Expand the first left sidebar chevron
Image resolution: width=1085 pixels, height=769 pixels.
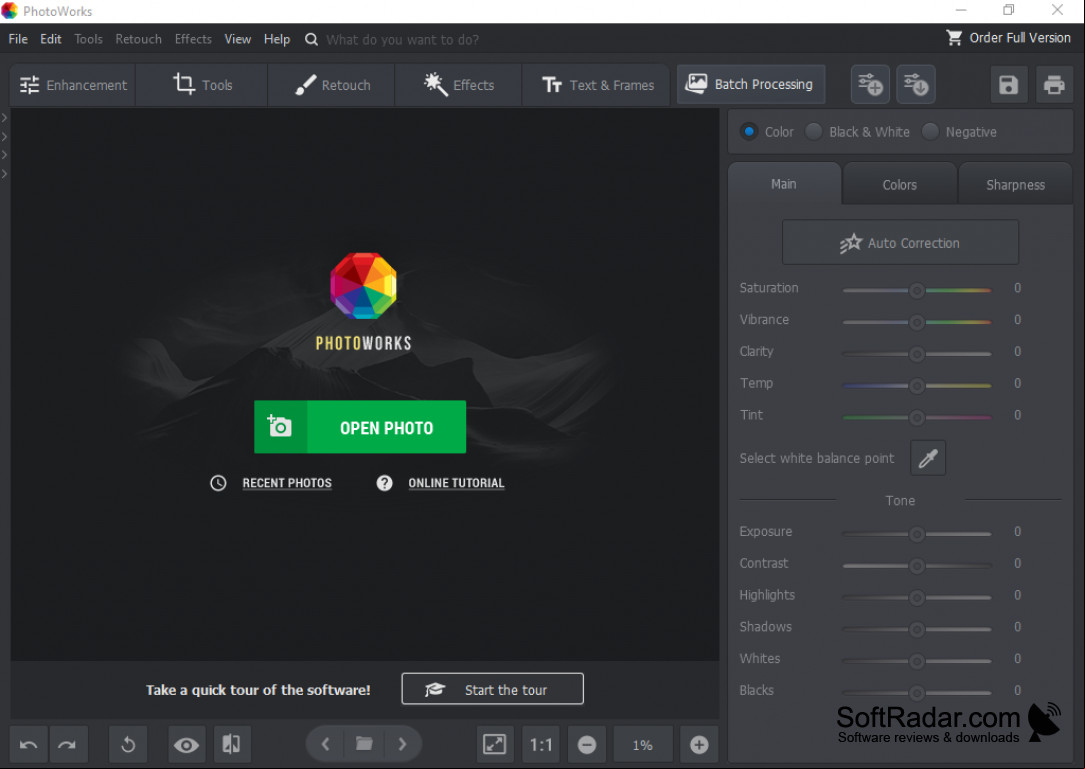pyautogui.click(x=4, y=118)
